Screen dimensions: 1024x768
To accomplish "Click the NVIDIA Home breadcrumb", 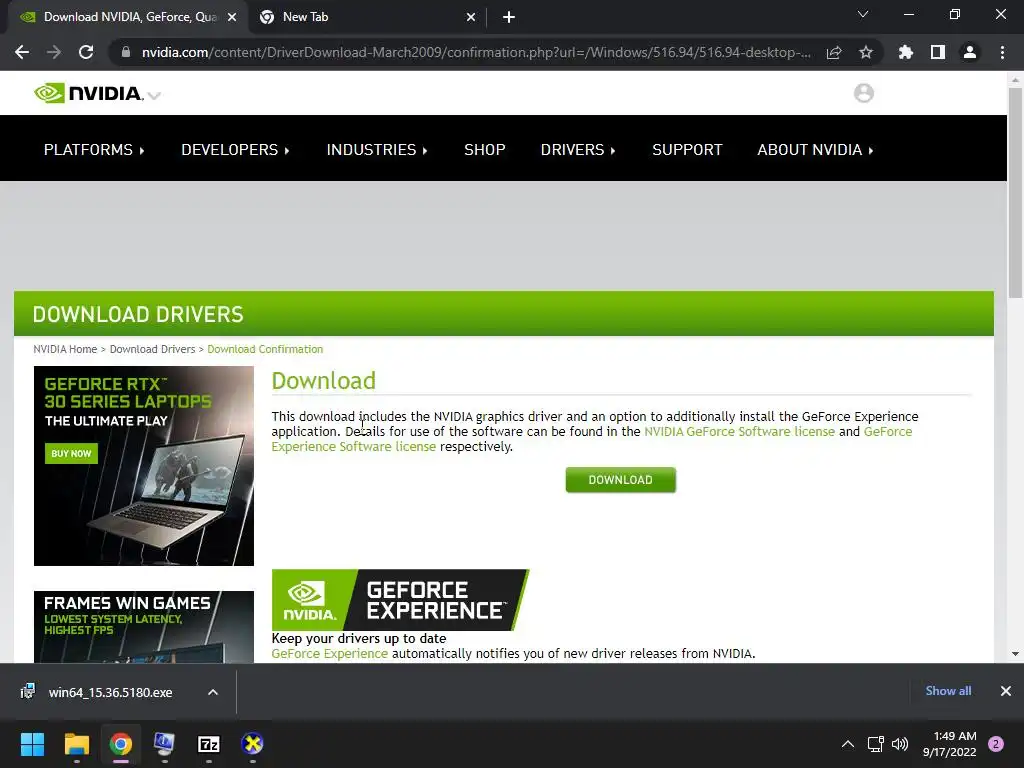I will coord(65,349).
